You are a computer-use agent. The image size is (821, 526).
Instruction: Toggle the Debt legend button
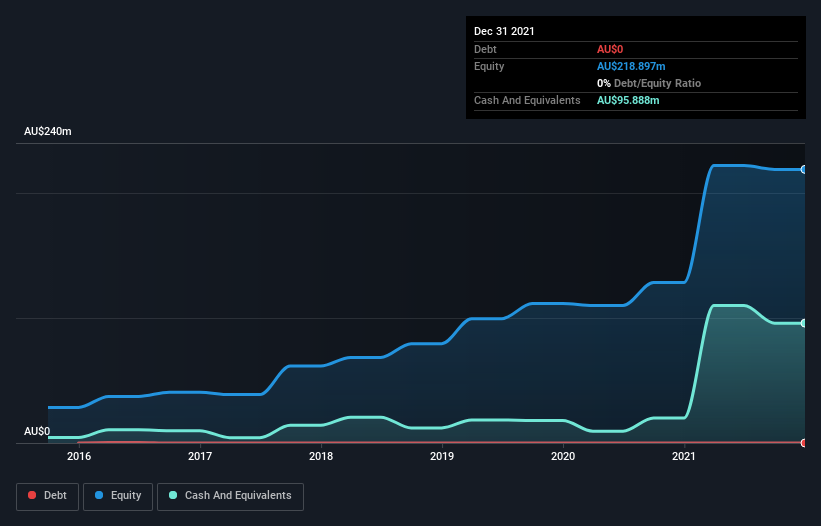point(47,496)
